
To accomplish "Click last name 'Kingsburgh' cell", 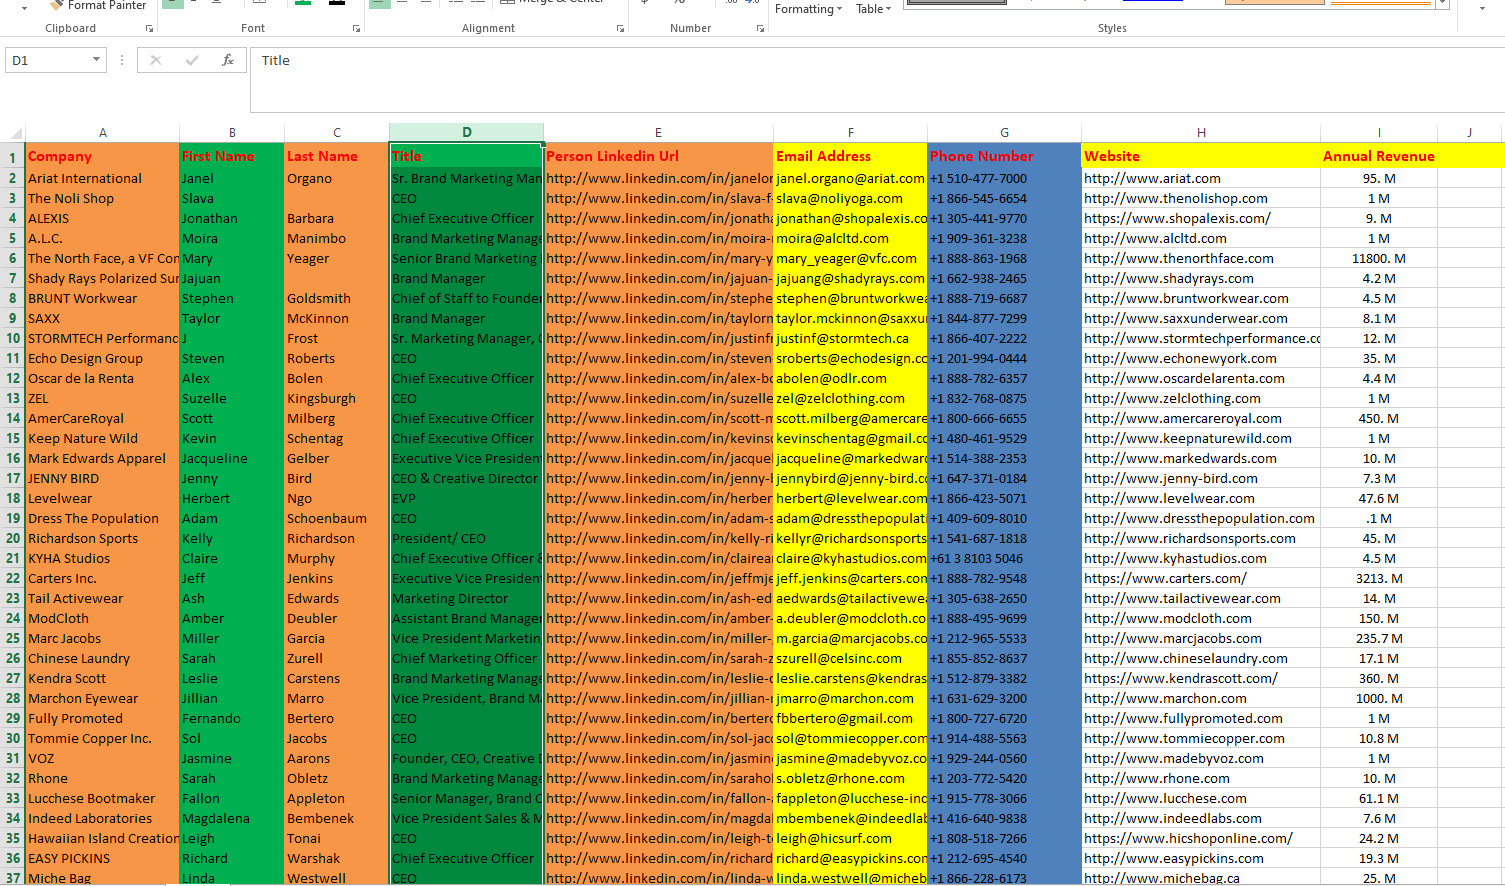I will click(337, 398).
